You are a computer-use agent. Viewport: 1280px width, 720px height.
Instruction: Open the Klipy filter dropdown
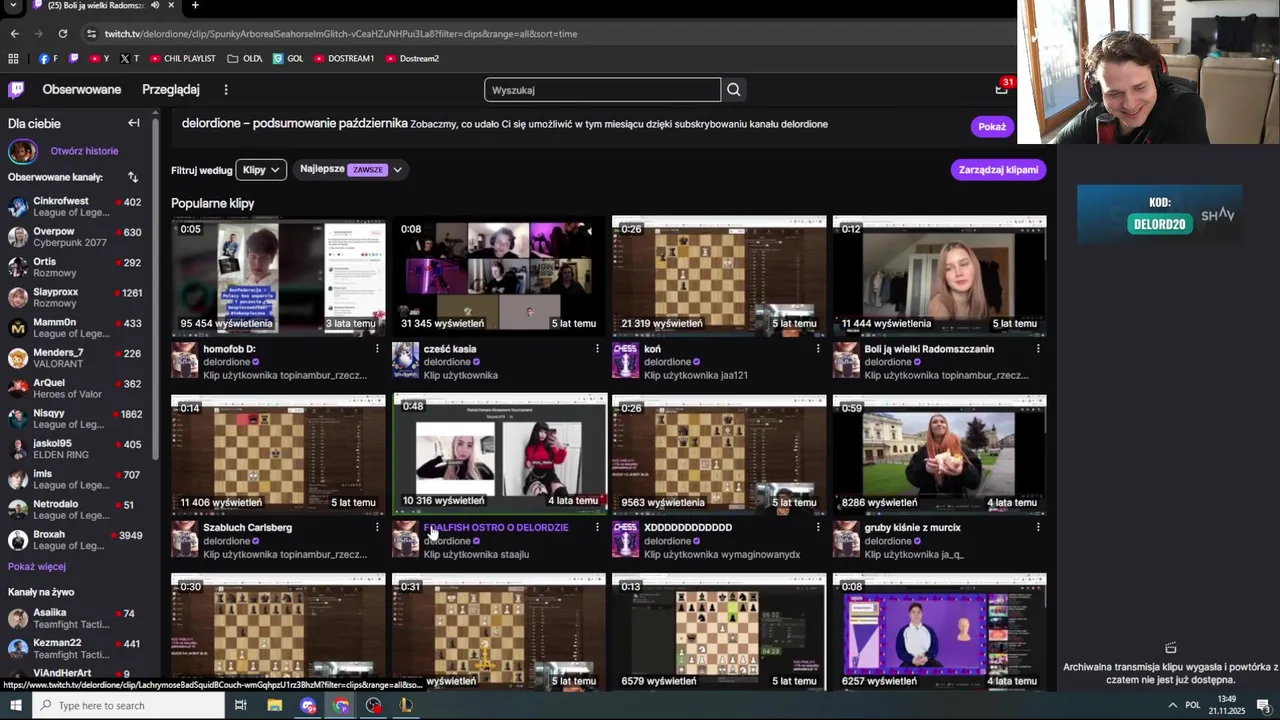pyautogui.click(x=261, y=170)
